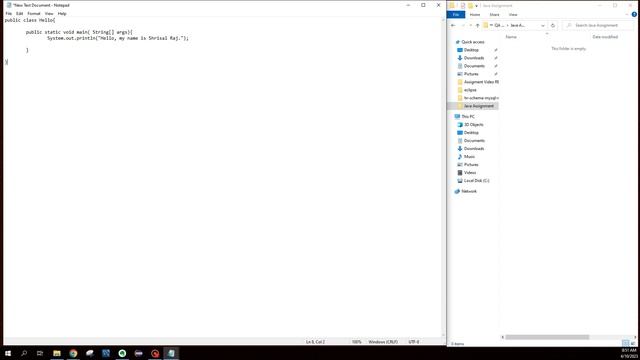Open File Explorer from the taskbar
The width and height of the screenshot is (640, 360).
point(57,353)
